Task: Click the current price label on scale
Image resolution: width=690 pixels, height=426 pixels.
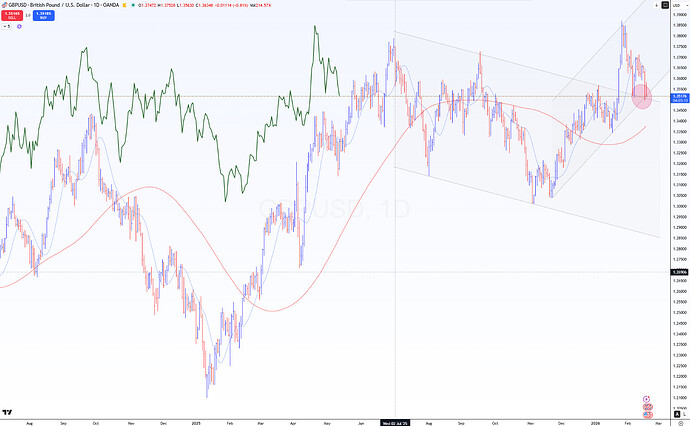Action: (x=680, y=98)
